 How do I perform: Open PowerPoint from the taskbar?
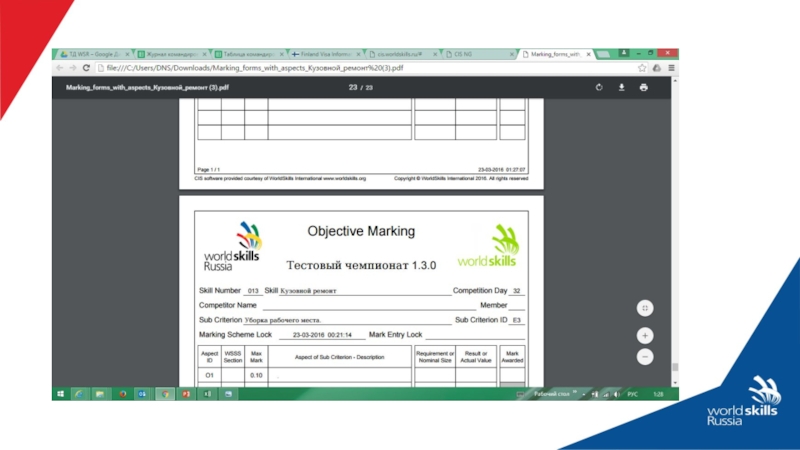tap(186, 394)
